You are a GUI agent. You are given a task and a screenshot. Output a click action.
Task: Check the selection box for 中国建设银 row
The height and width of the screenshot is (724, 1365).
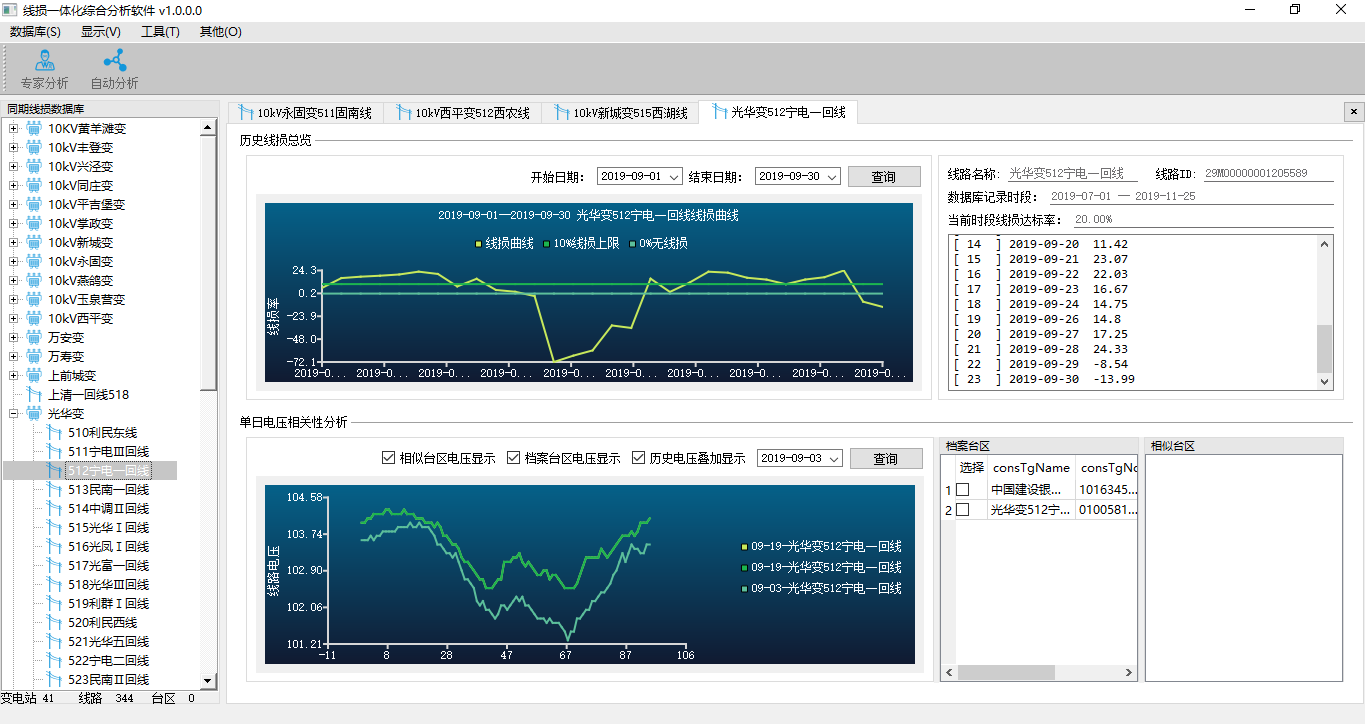[962, 489]
